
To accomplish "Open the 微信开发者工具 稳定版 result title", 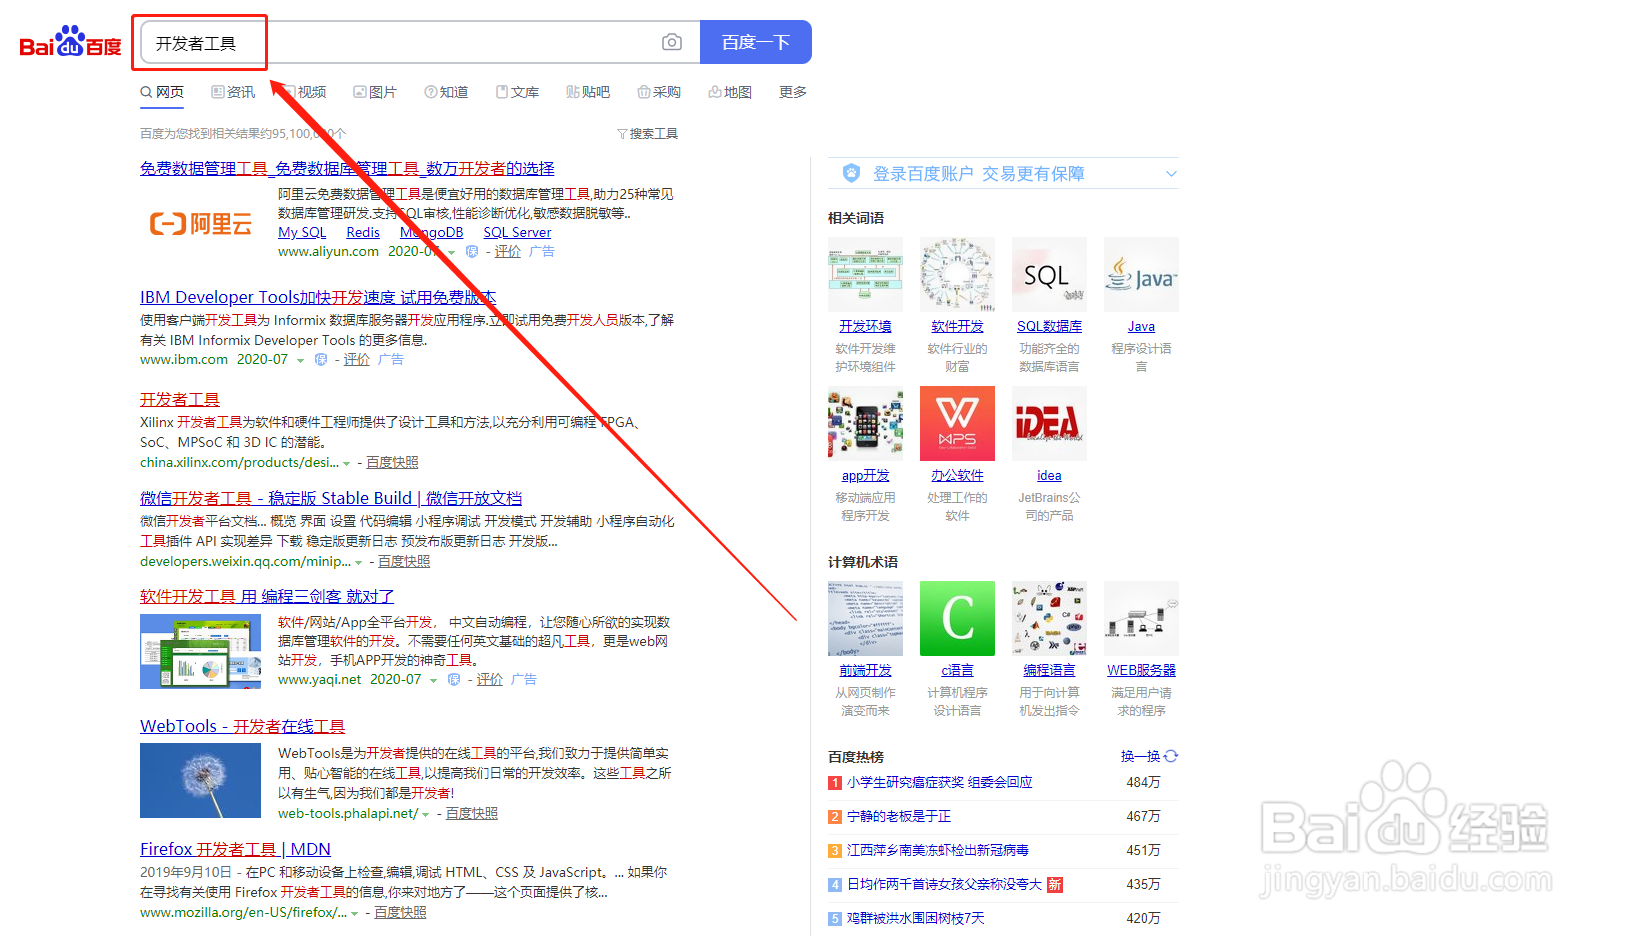I will coord(331,498).
